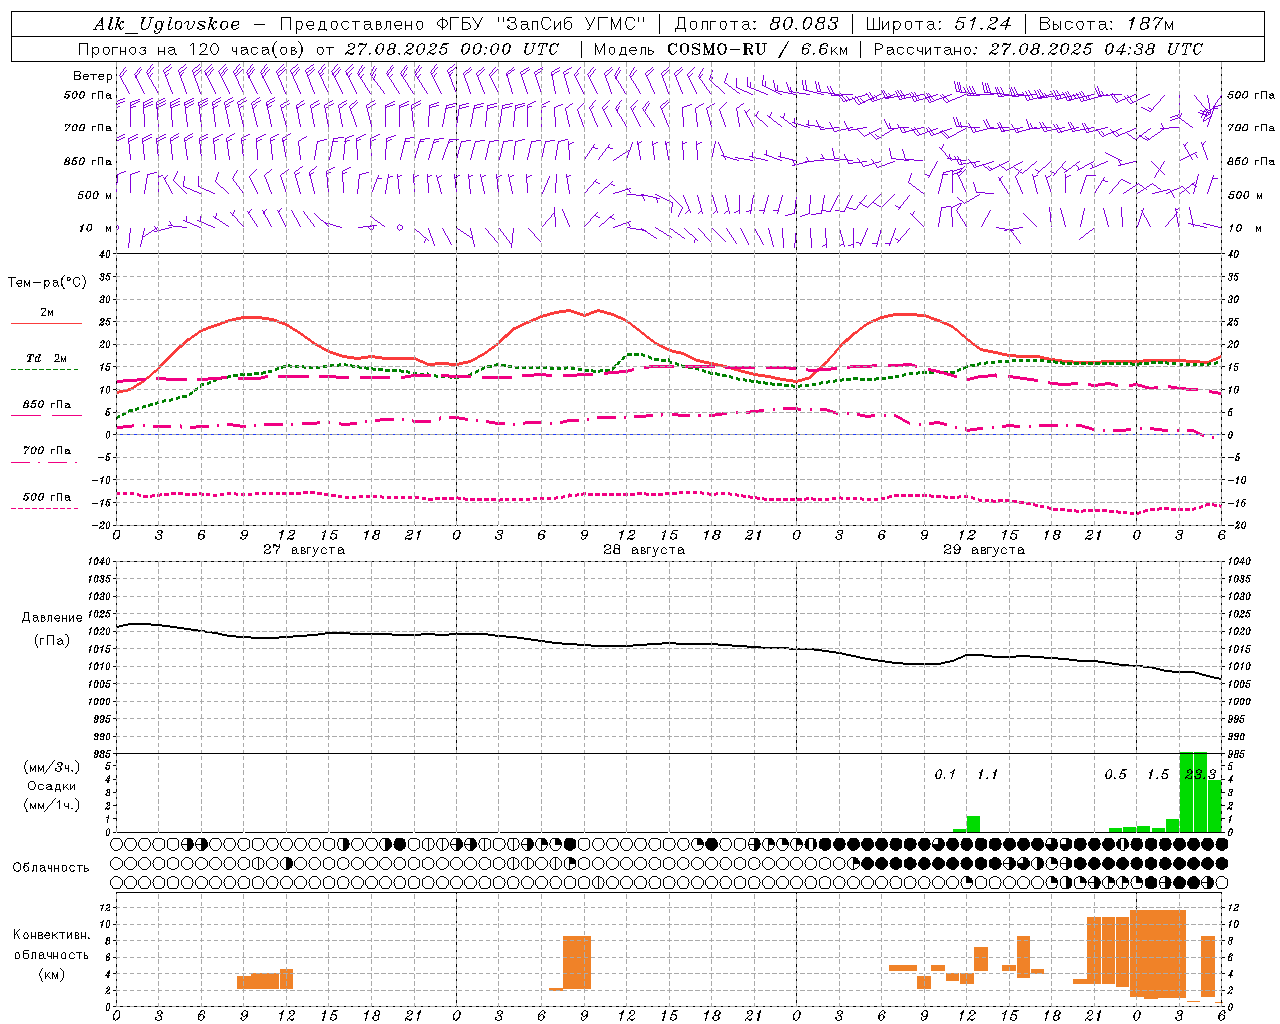Select the 29 августа date label

click(x=984, y=550)
